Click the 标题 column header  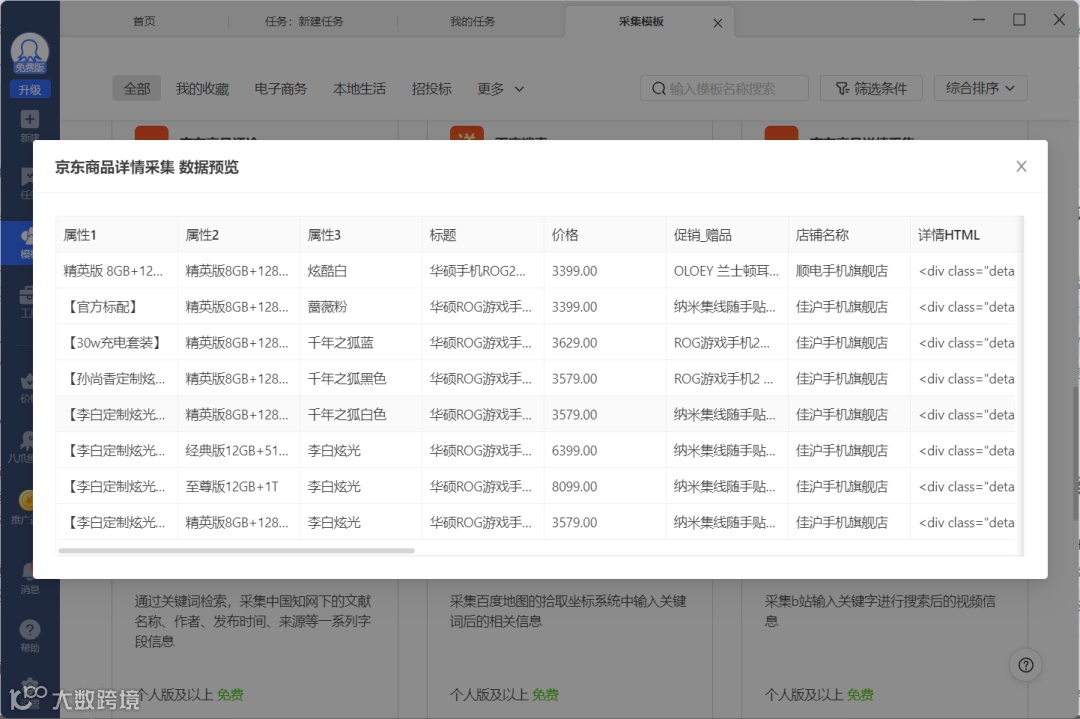[x=483, y=235]
